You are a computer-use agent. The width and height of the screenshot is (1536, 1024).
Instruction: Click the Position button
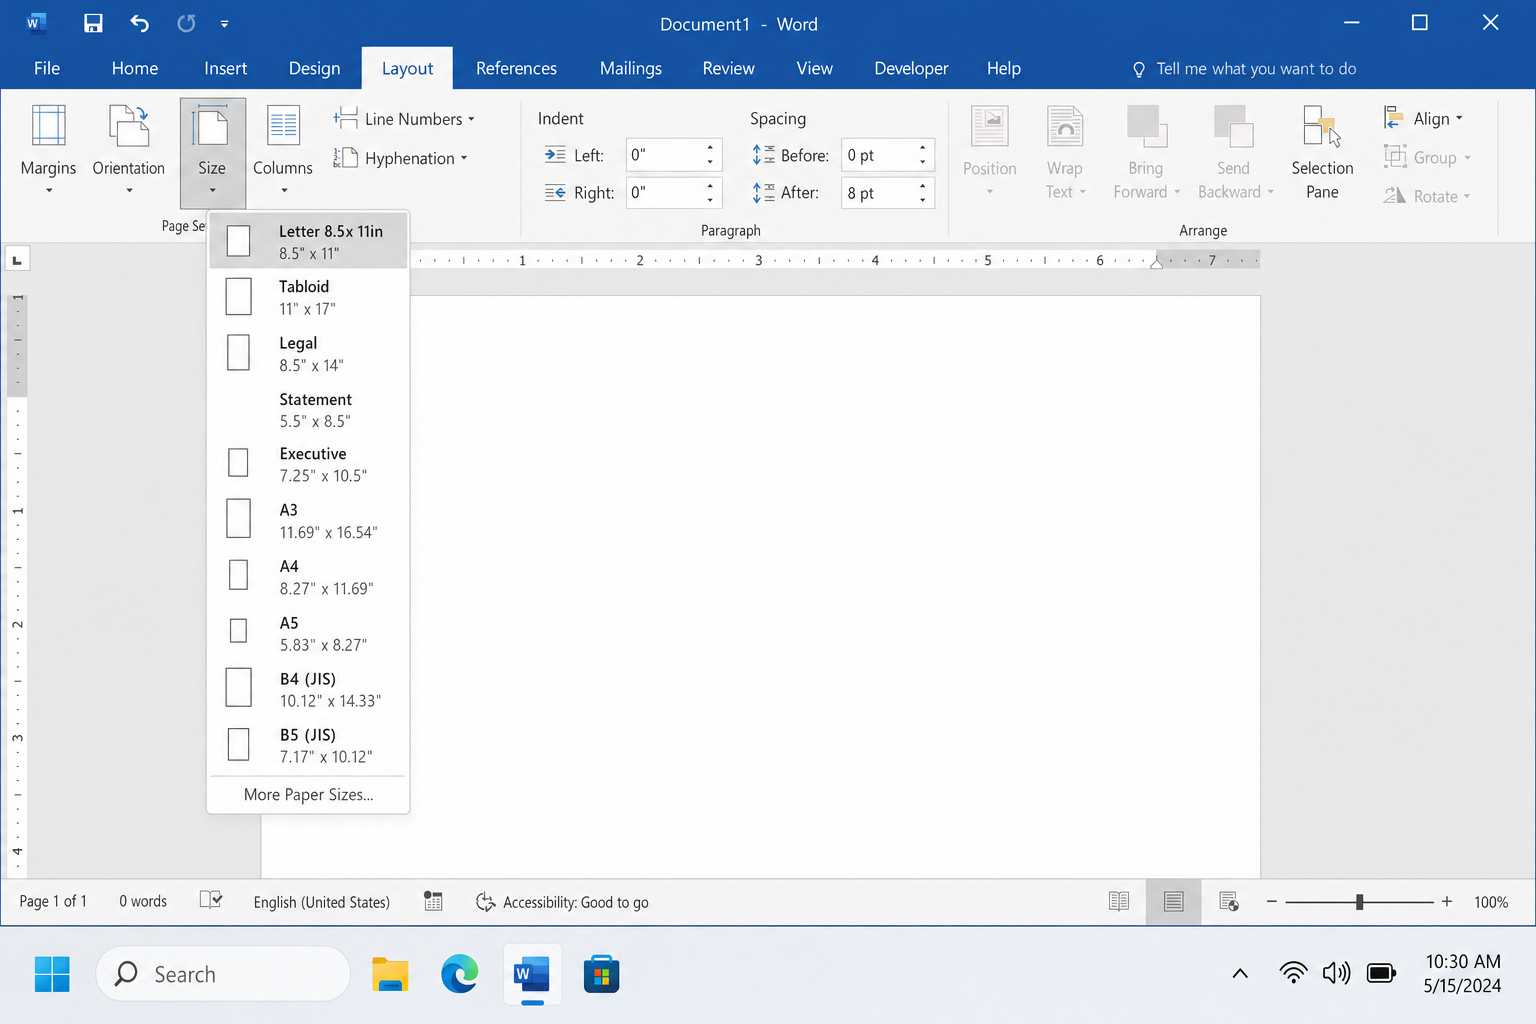click(x=989, y=152)
